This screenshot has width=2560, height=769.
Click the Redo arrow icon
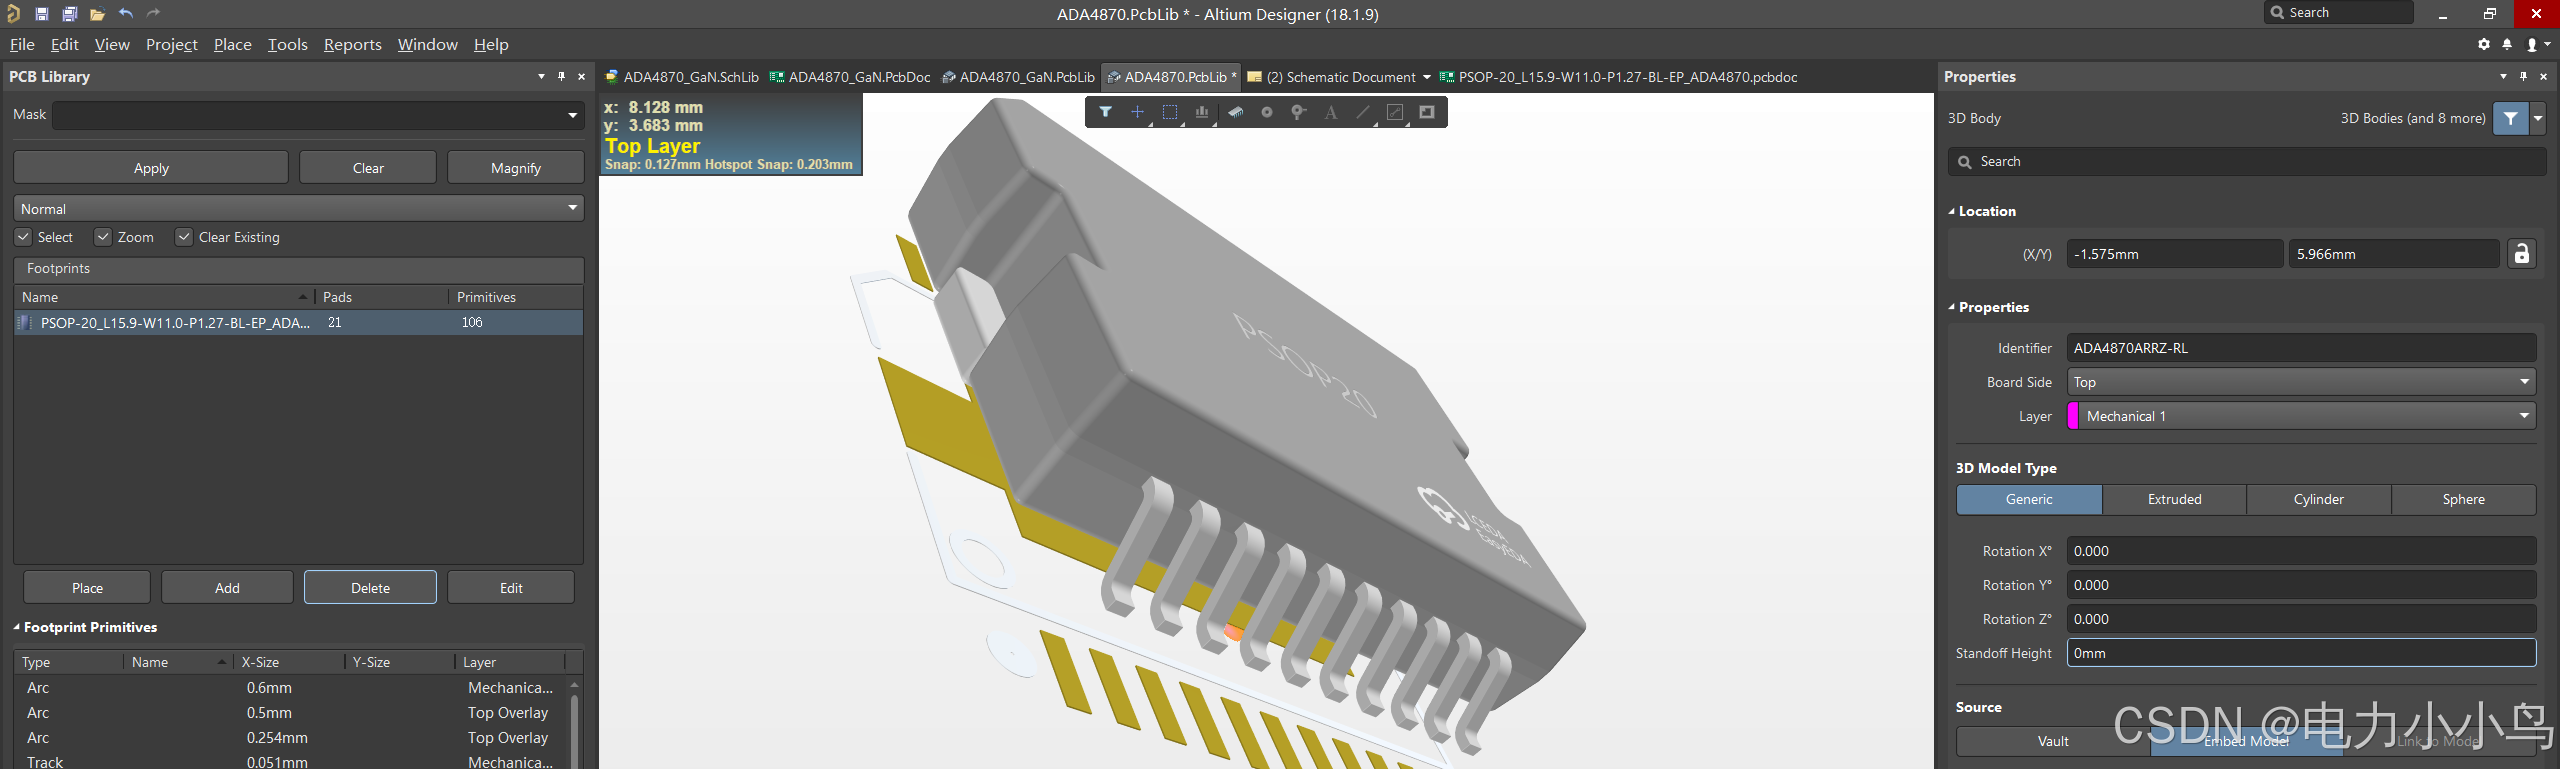153,13
